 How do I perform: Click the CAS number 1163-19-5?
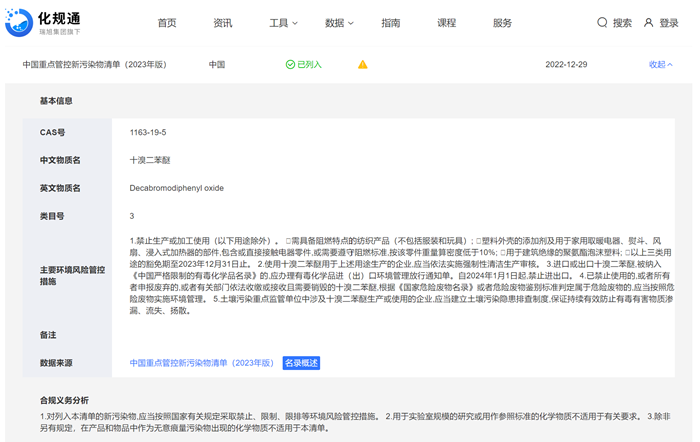147,132
